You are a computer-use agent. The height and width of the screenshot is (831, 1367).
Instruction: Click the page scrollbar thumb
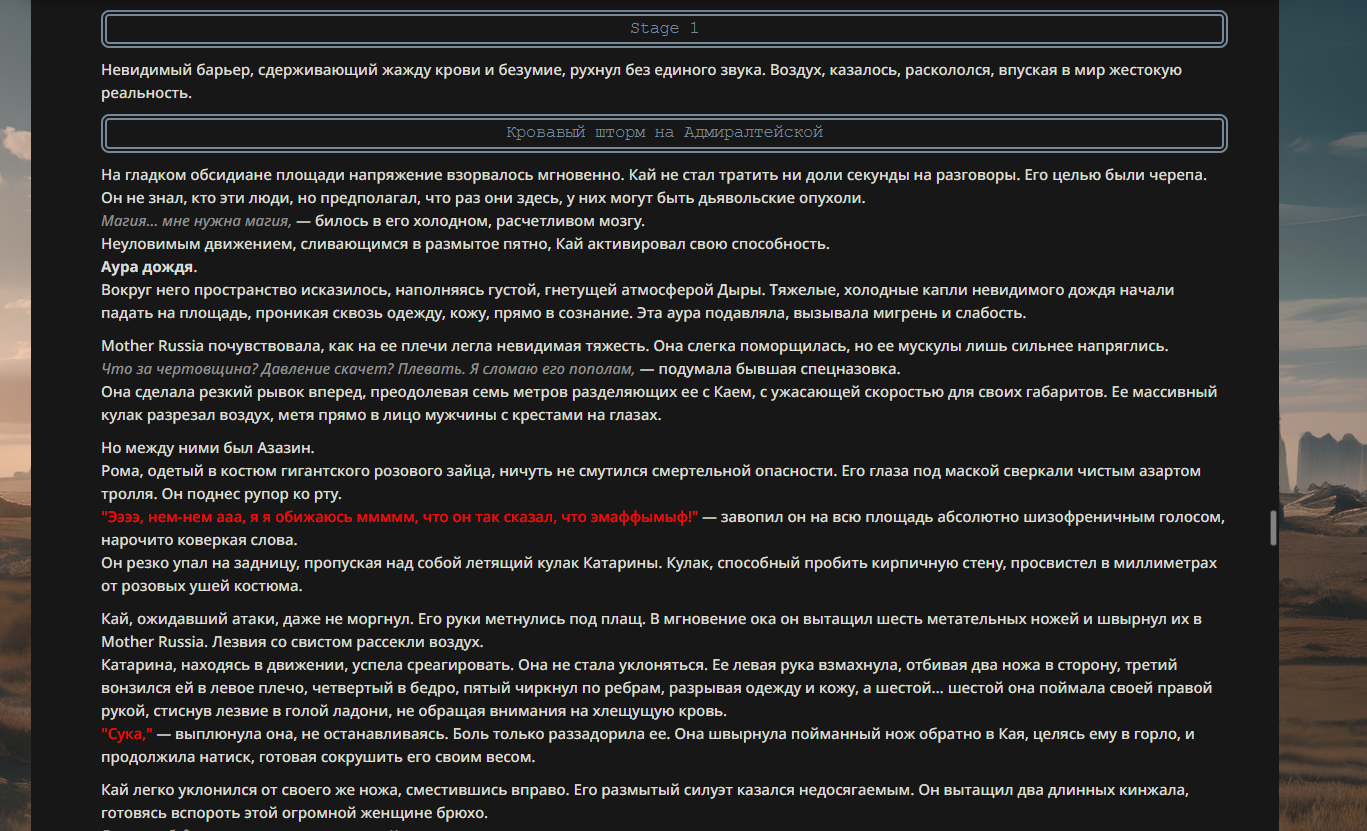click(x=1273, y=527)
